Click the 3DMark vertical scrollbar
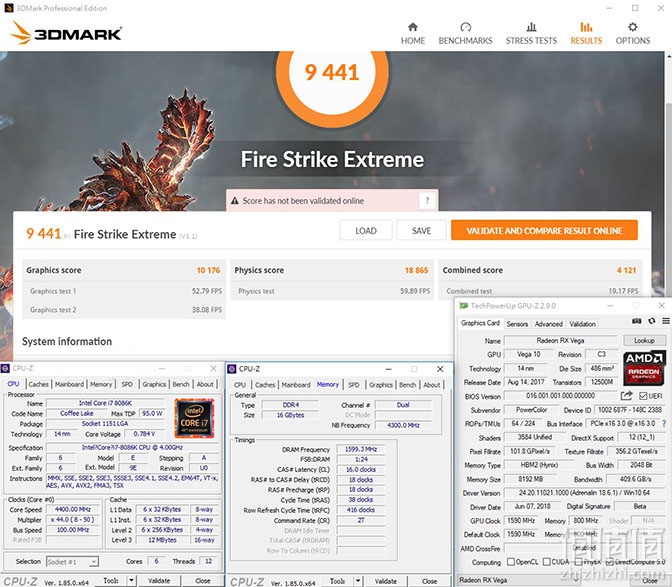Viewport: 672px width, 587px height. pyautogui.click(x=669, y=174)
